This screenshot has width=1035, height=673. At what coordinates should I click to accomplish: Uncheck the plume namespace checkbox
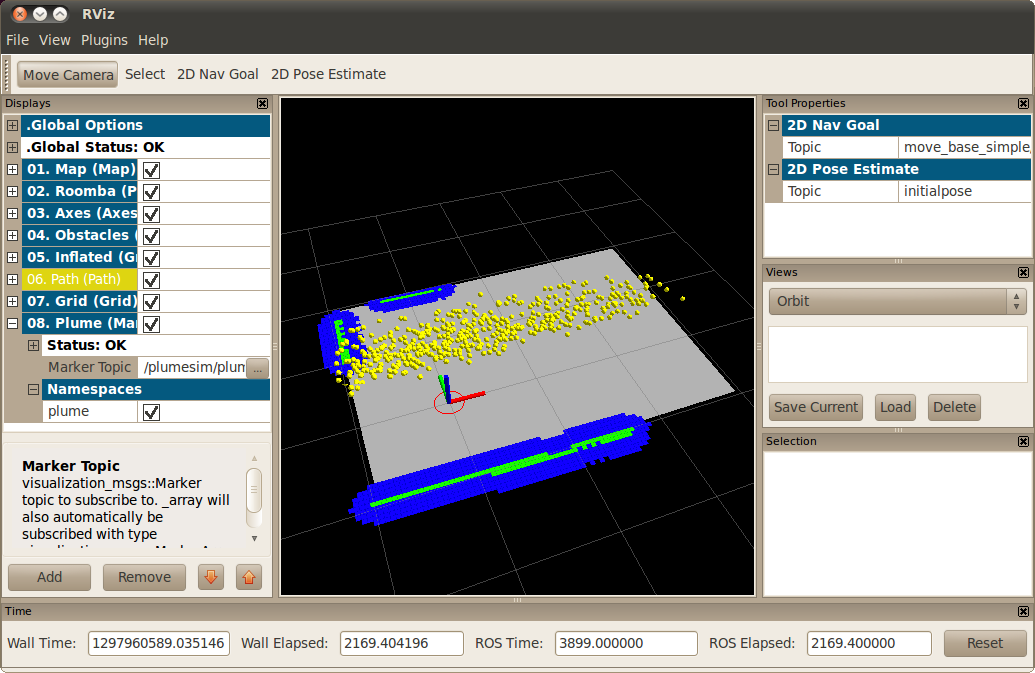152,412
